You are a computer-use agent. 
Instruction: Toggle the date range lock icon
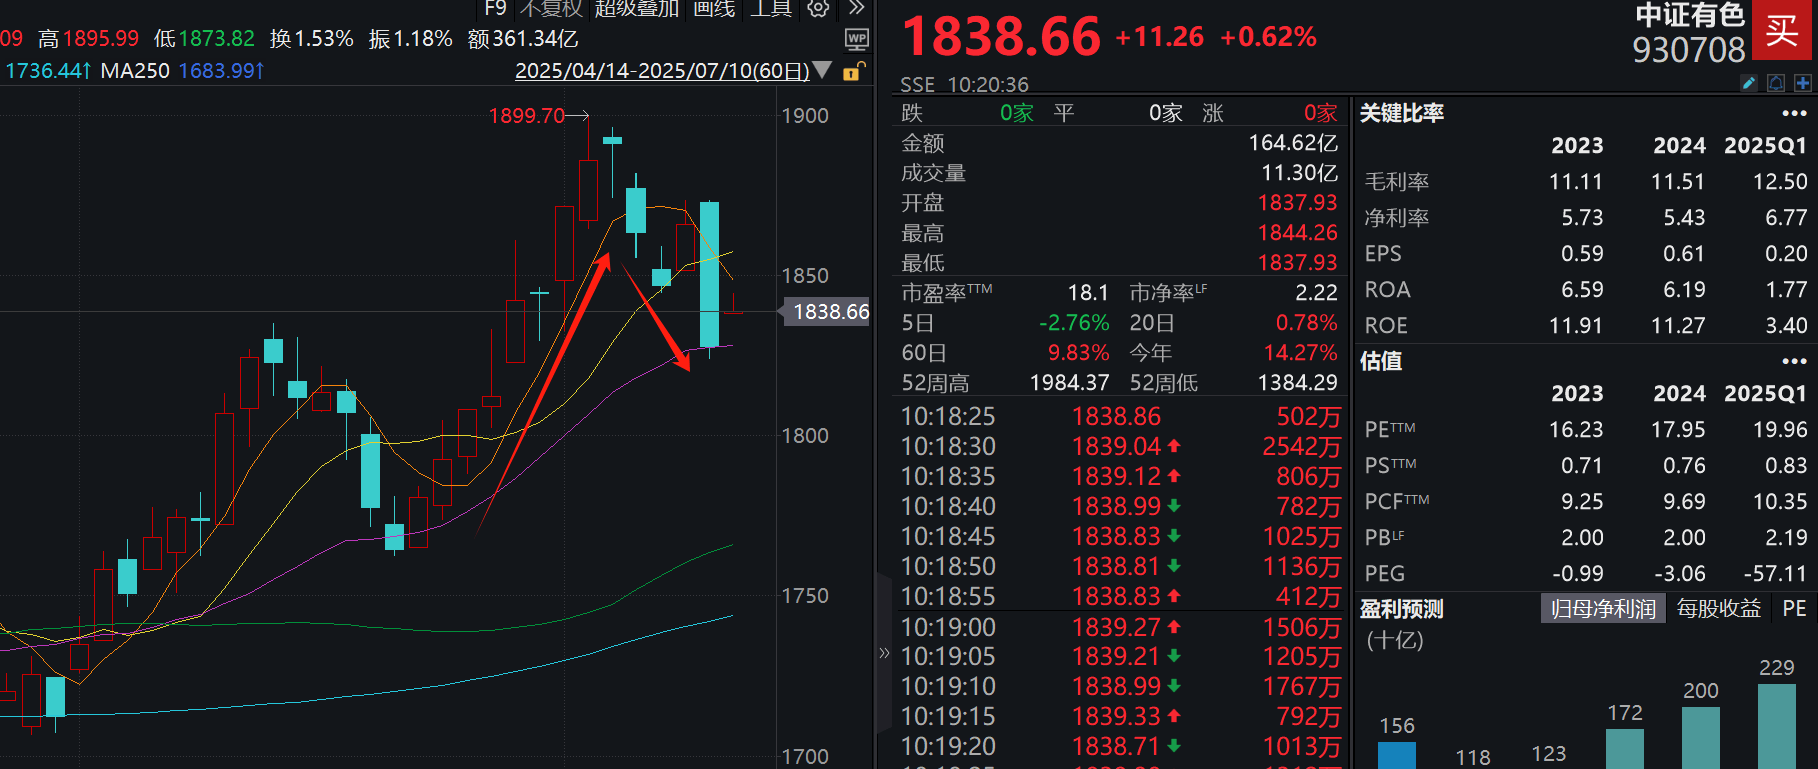click(853, 71)
